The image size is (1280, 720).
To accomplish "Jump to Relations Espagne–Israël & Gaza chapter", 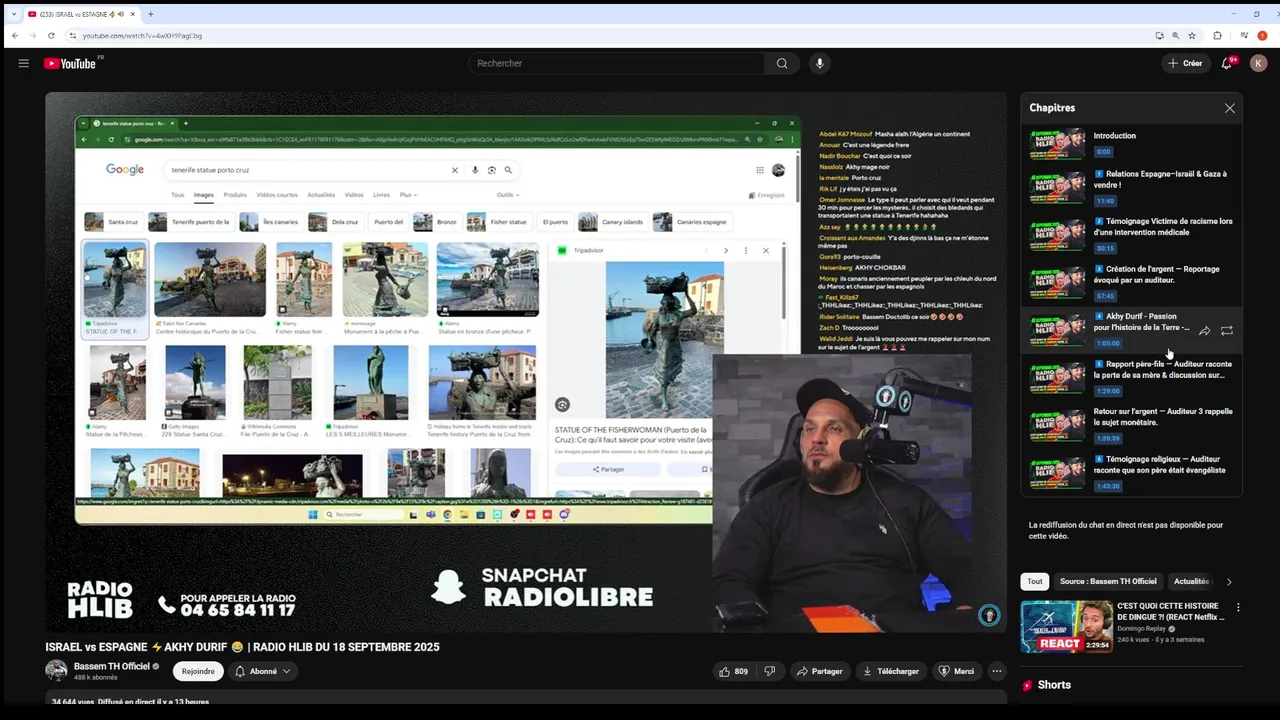I will point(1131,187).
